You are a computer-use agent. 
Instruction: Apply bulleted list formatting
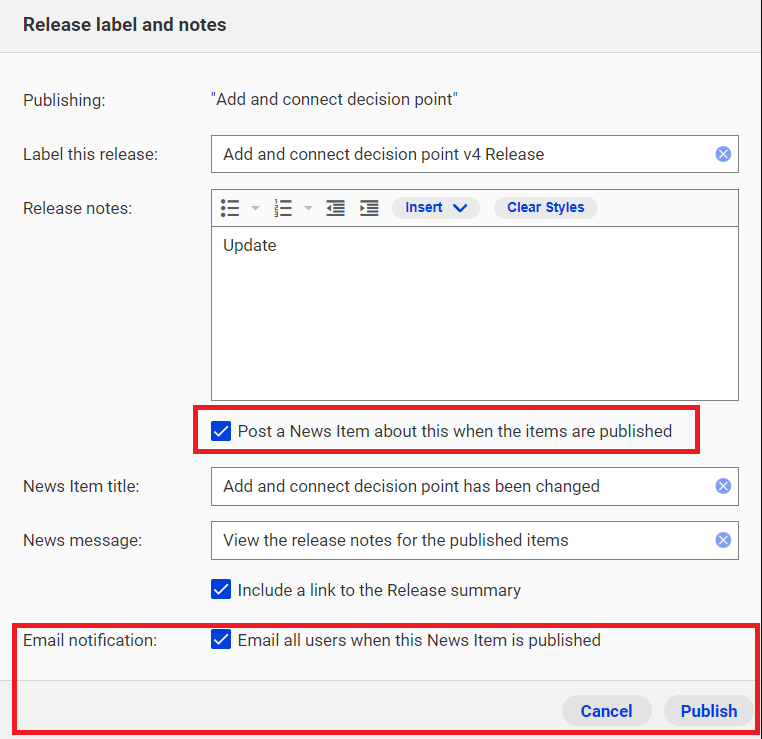pos(230,208)
